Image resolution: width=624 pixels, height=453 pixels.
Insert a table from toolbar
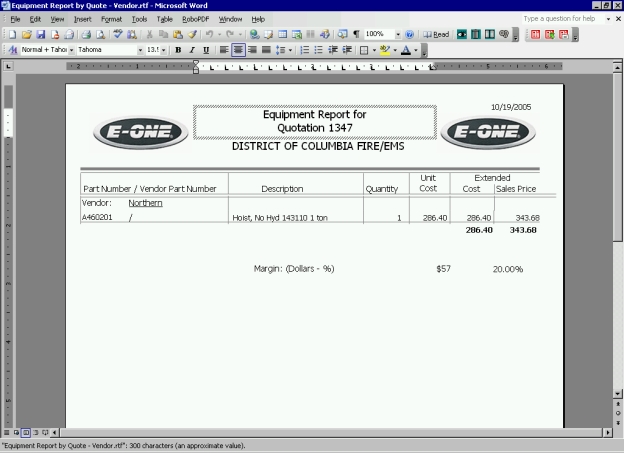283,35
